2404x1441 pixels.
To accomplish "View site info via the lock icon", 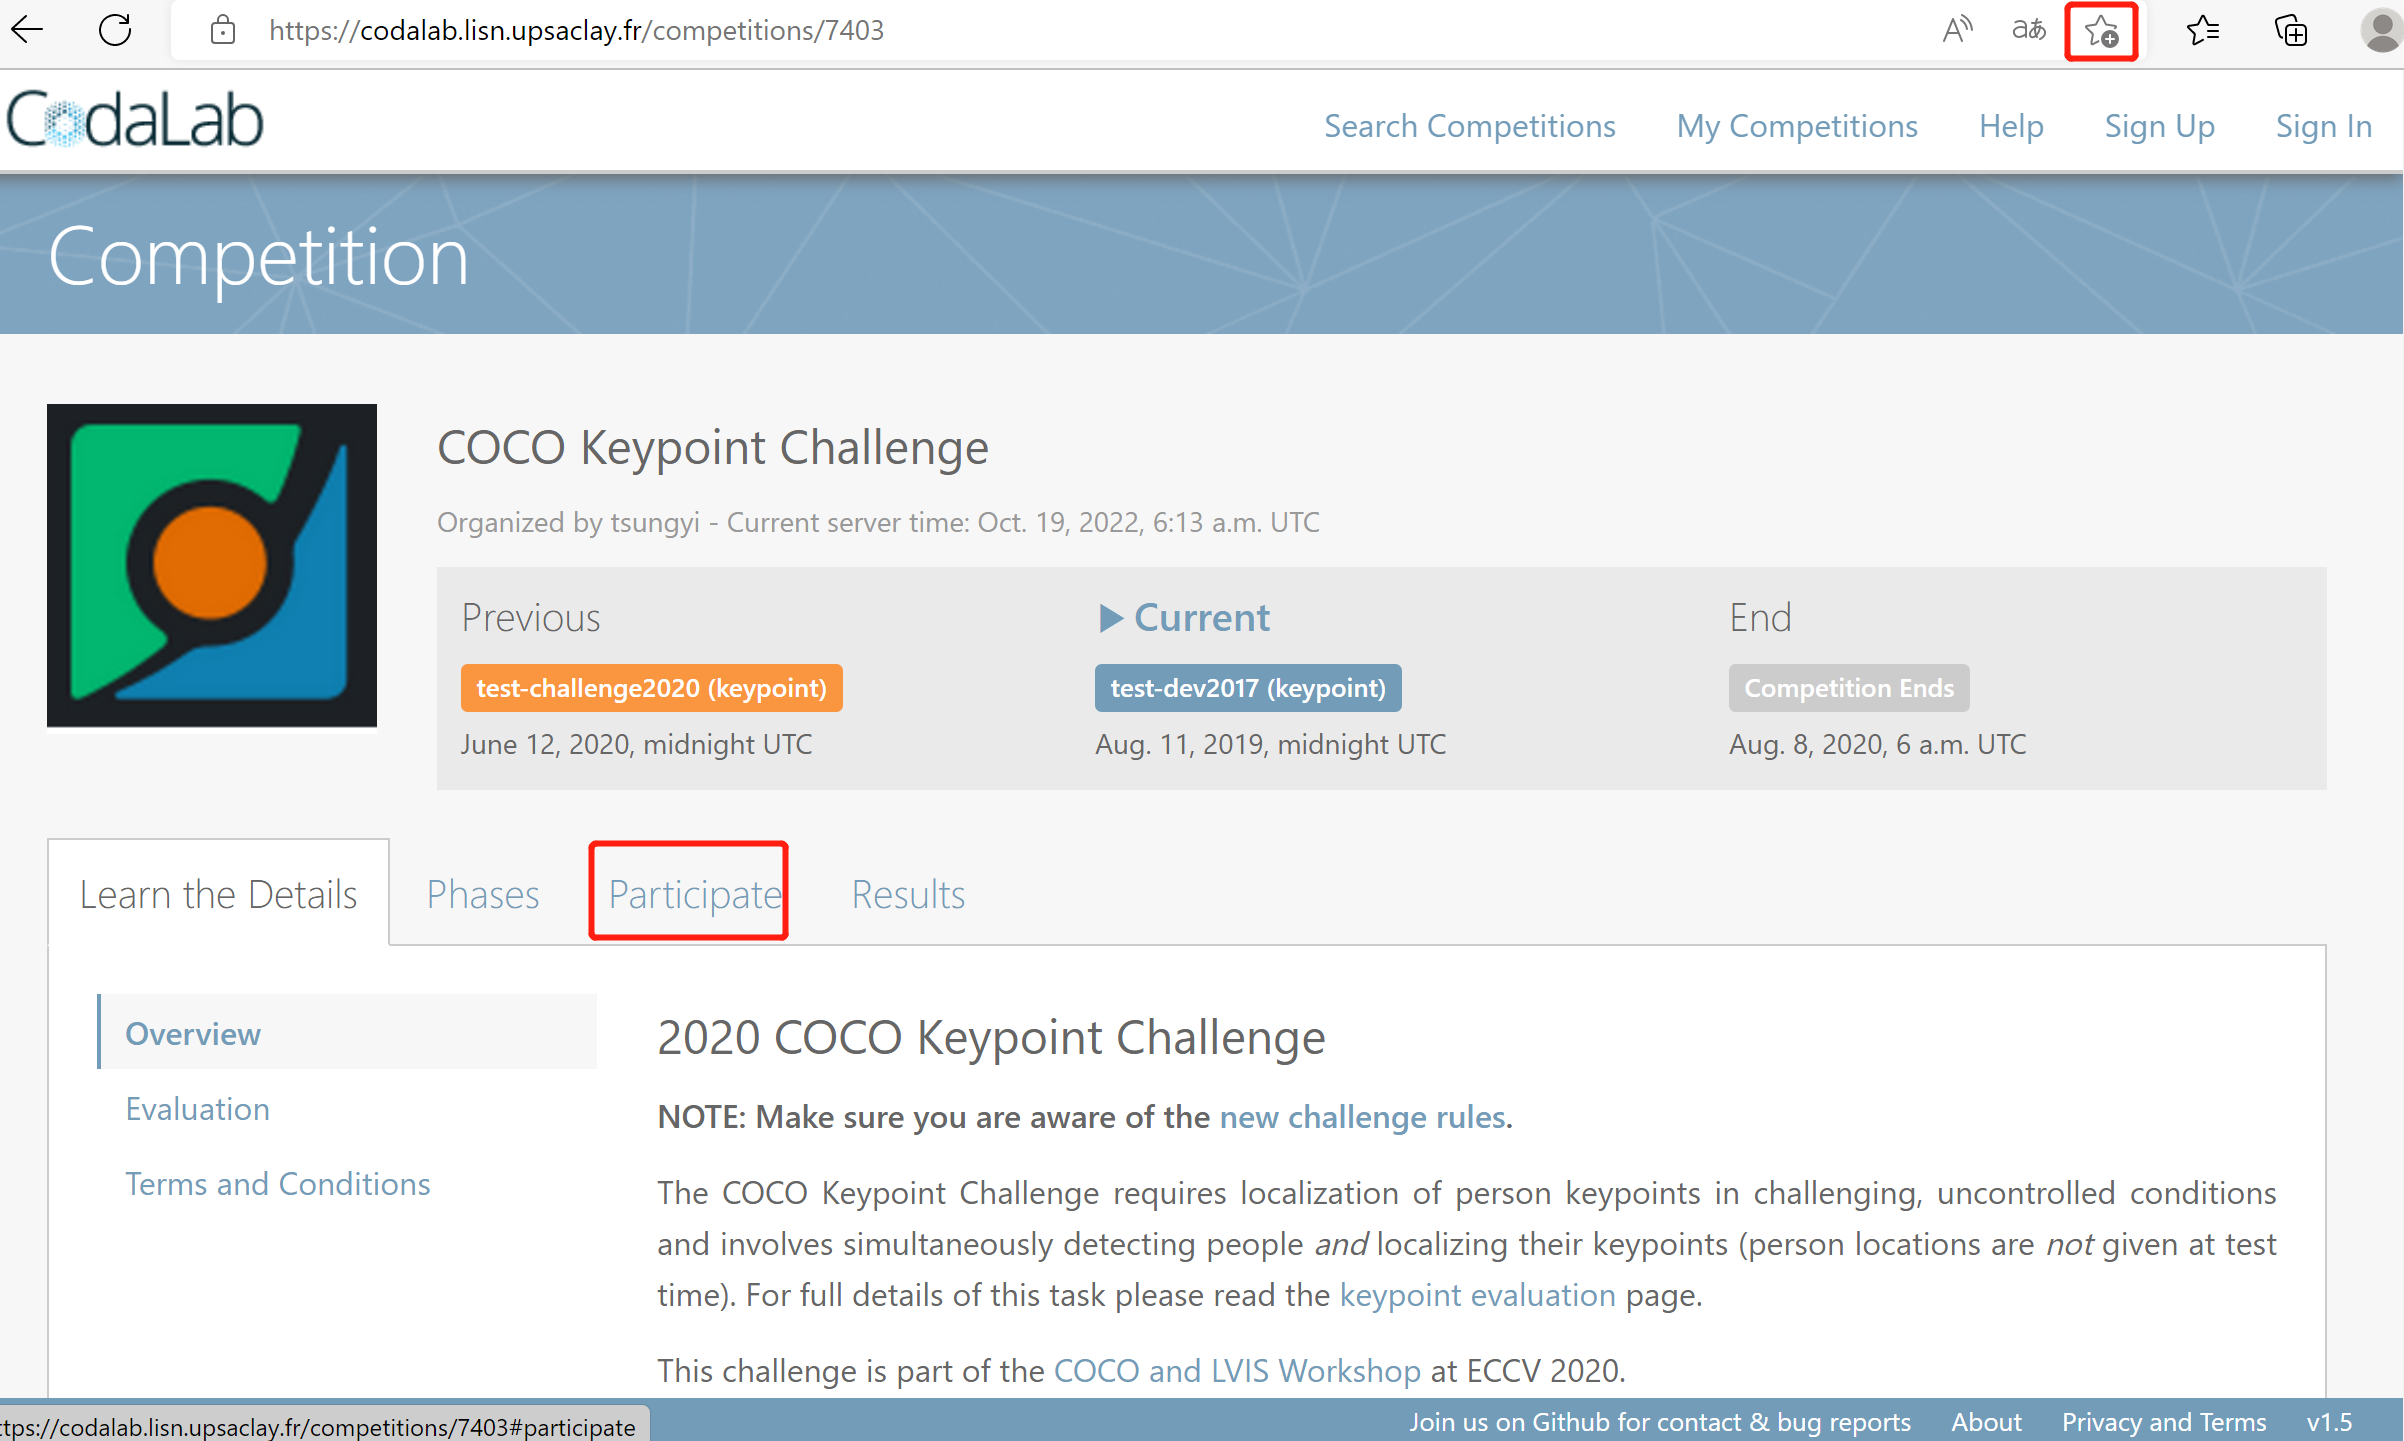I will coord(223,30).
